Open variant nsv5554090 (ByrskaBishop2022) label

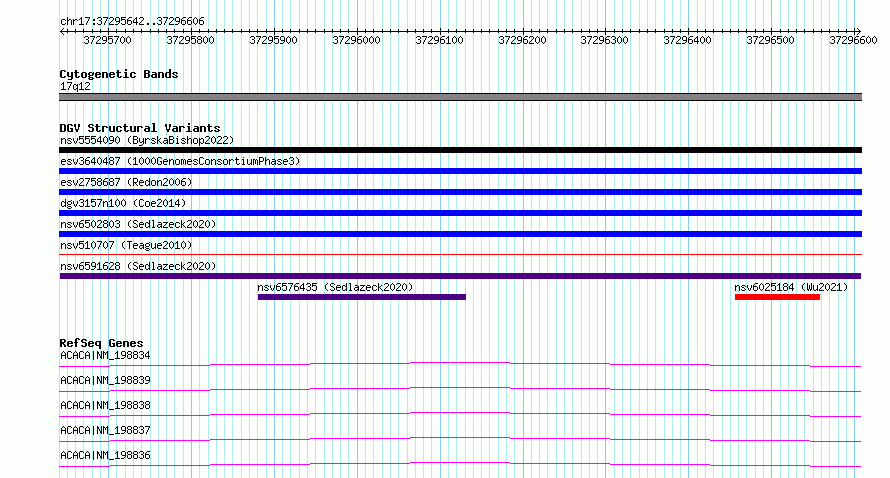(x=147, y=140)
